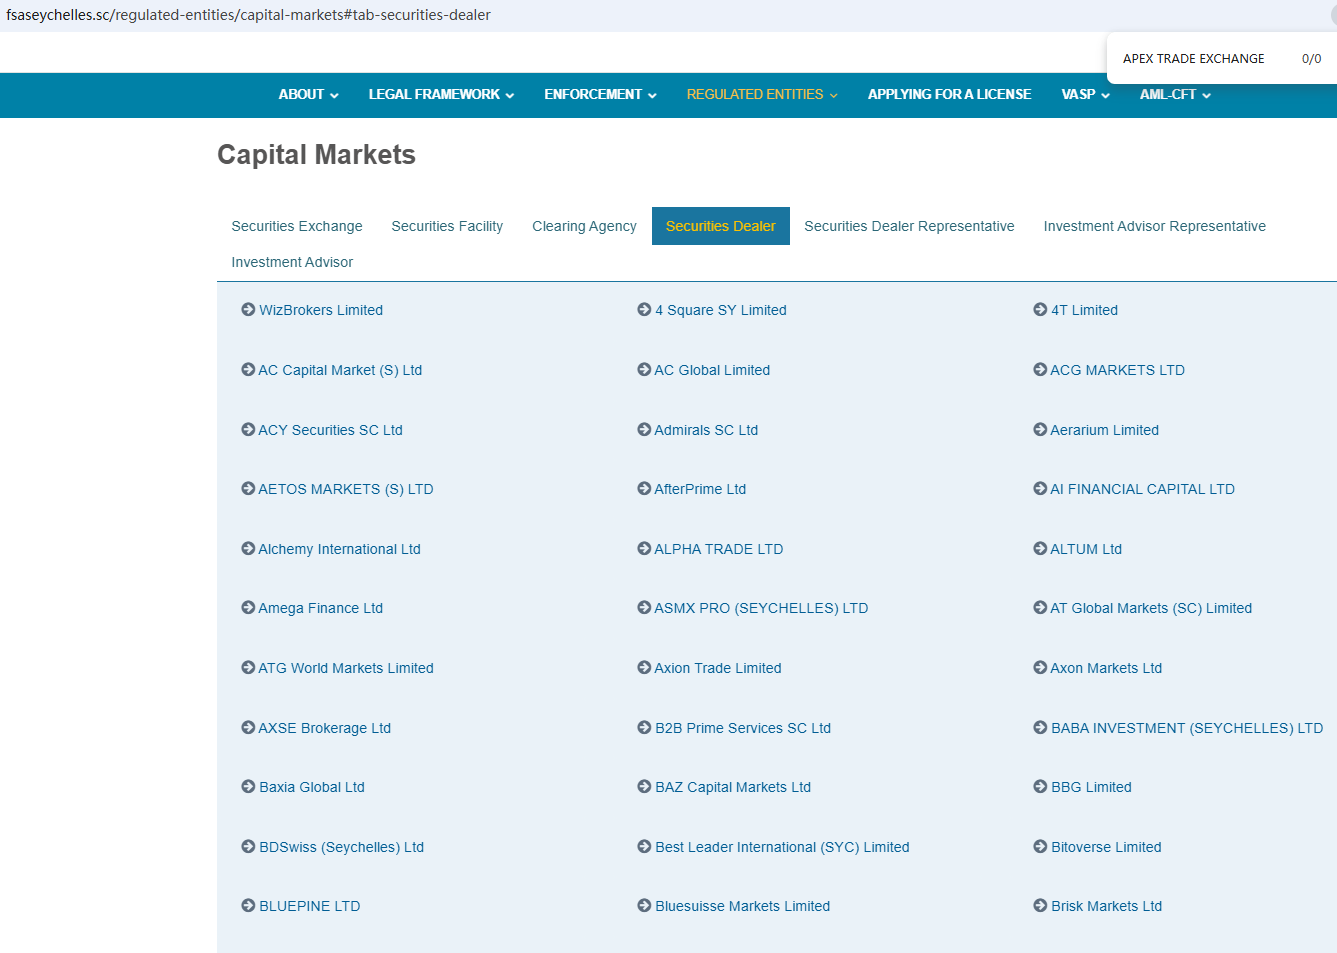The image size is (1337, 953).
Task: Click arrow icon beside Amega Finance Ltd
Action: (x=248, y=608)
